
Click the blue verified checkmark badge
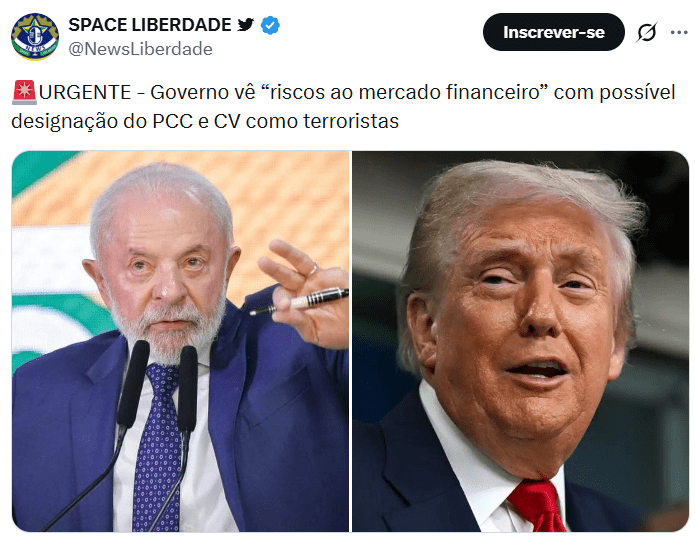(x=270, y=25)
